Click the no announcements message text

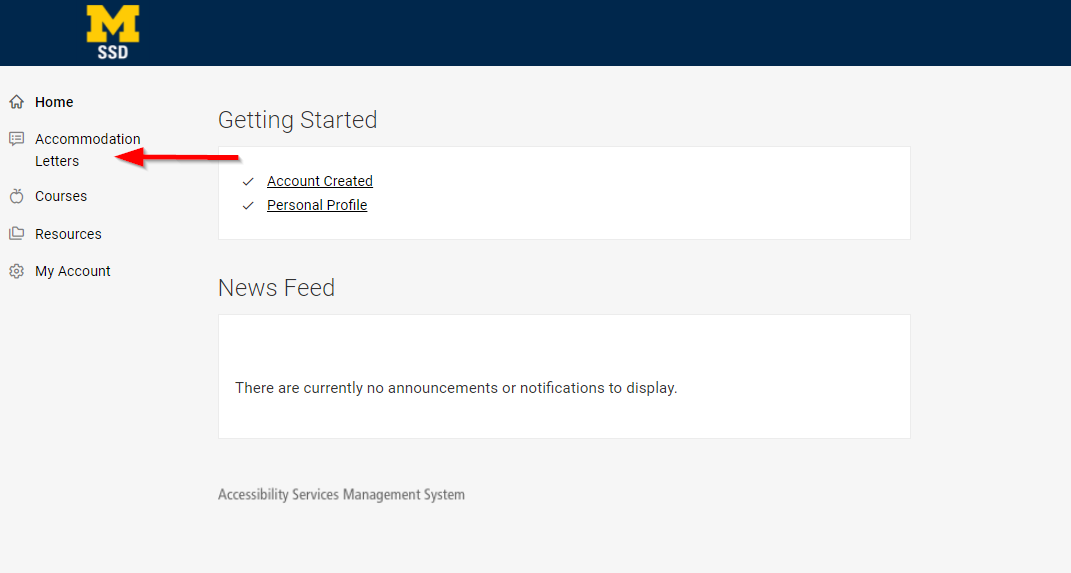pyautogui.click(x=456, y=388)
